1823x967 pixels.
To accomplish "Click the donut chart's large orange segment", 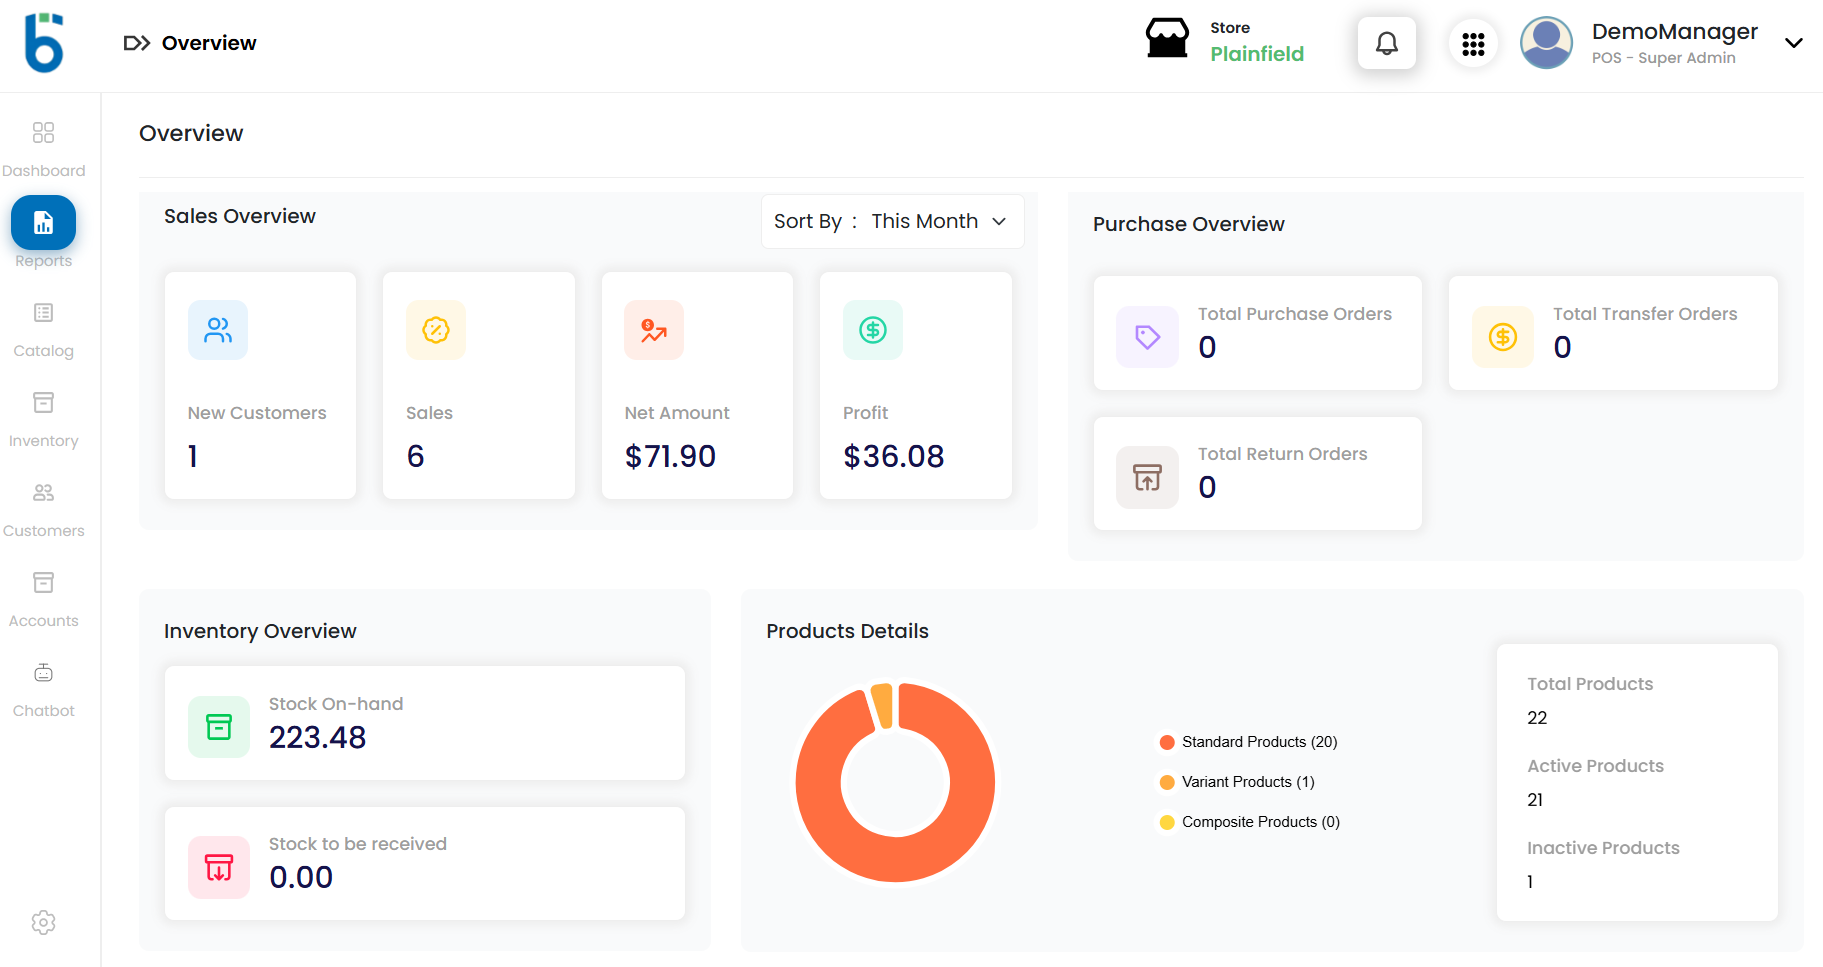I will pyautogui.click(x=895, y=860).
